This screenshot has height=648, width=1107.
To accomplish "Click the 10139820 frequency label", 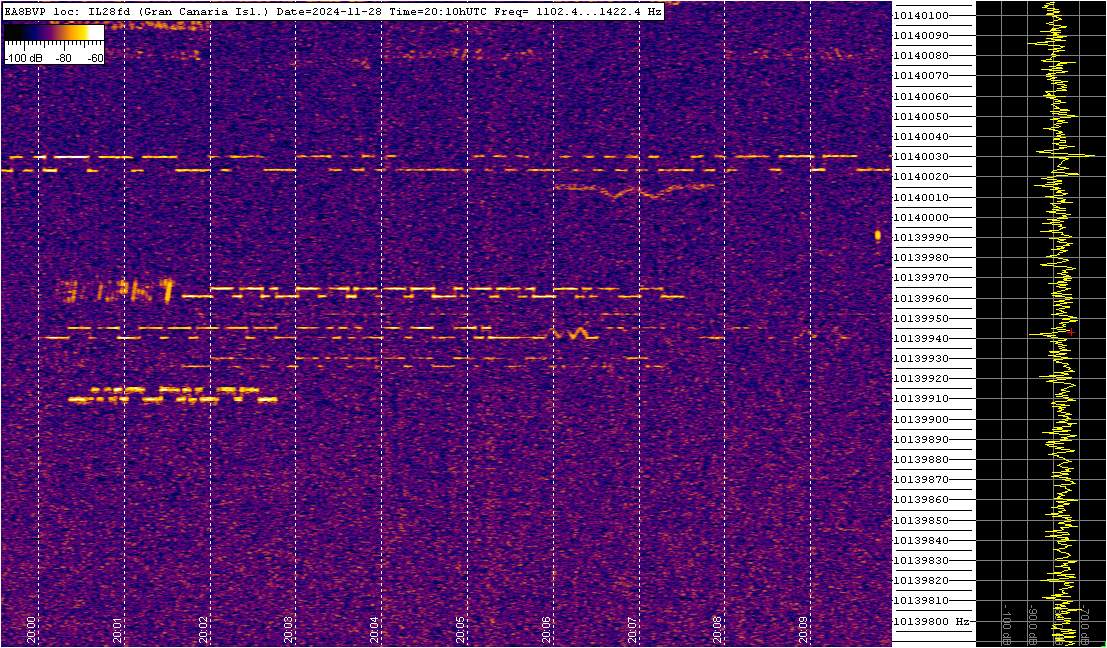I will 921,581.
